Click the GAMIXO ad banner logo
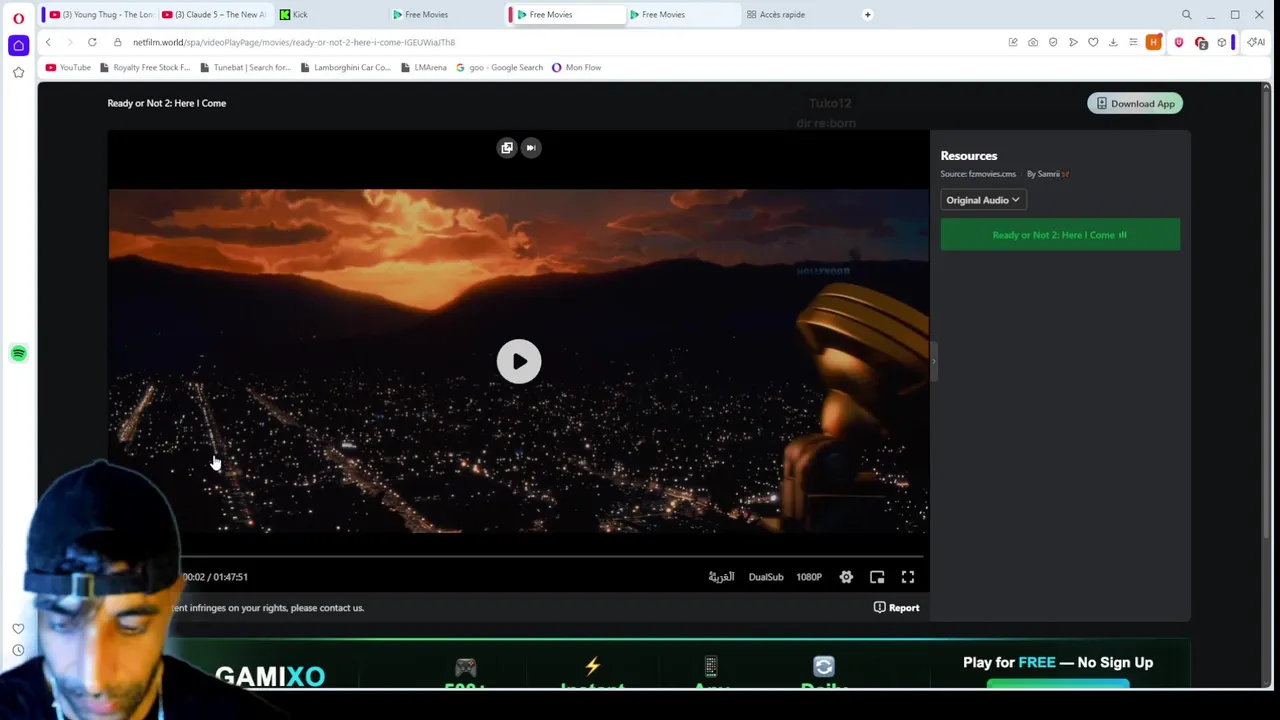This screenshot has width=1280, height=720. (x=270, y=676)
